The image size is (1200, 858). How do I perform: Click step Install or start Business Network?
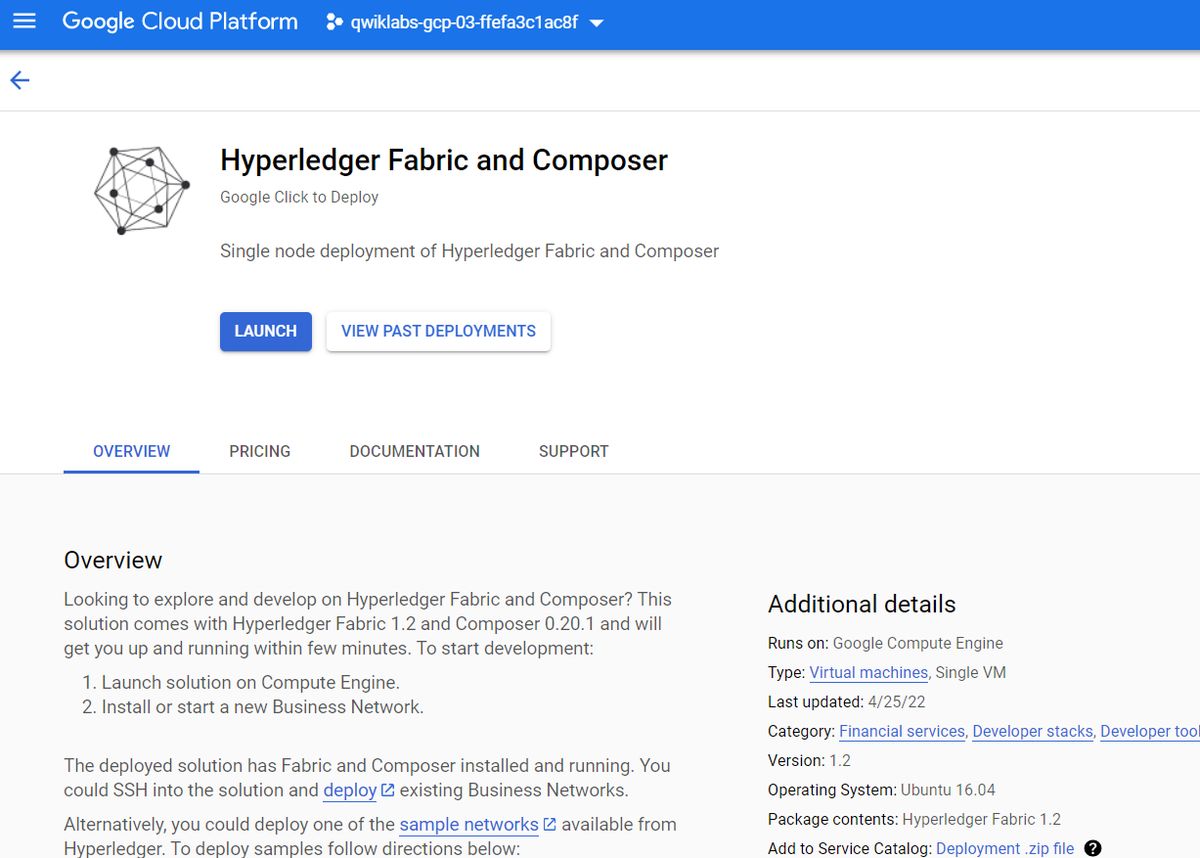pyautogui.click(x=262, y=707)
